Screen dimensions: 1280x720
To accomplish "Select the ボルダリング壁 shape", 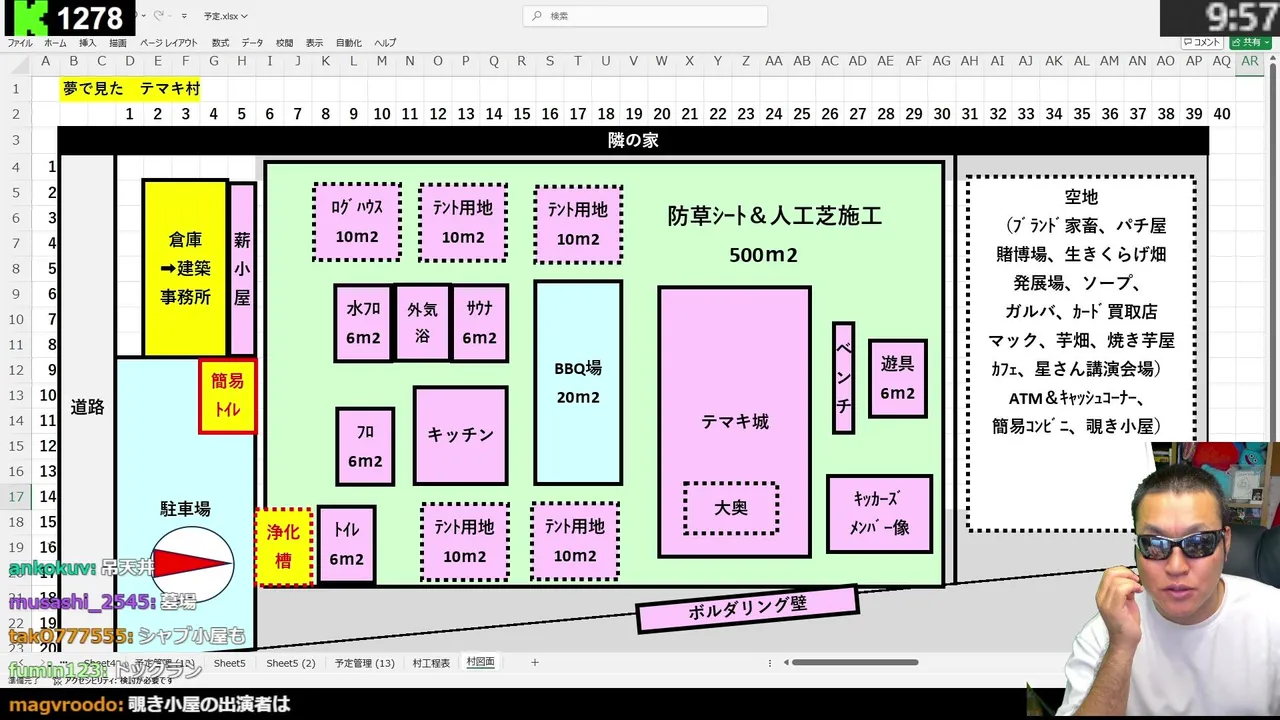I will [747, 608].
